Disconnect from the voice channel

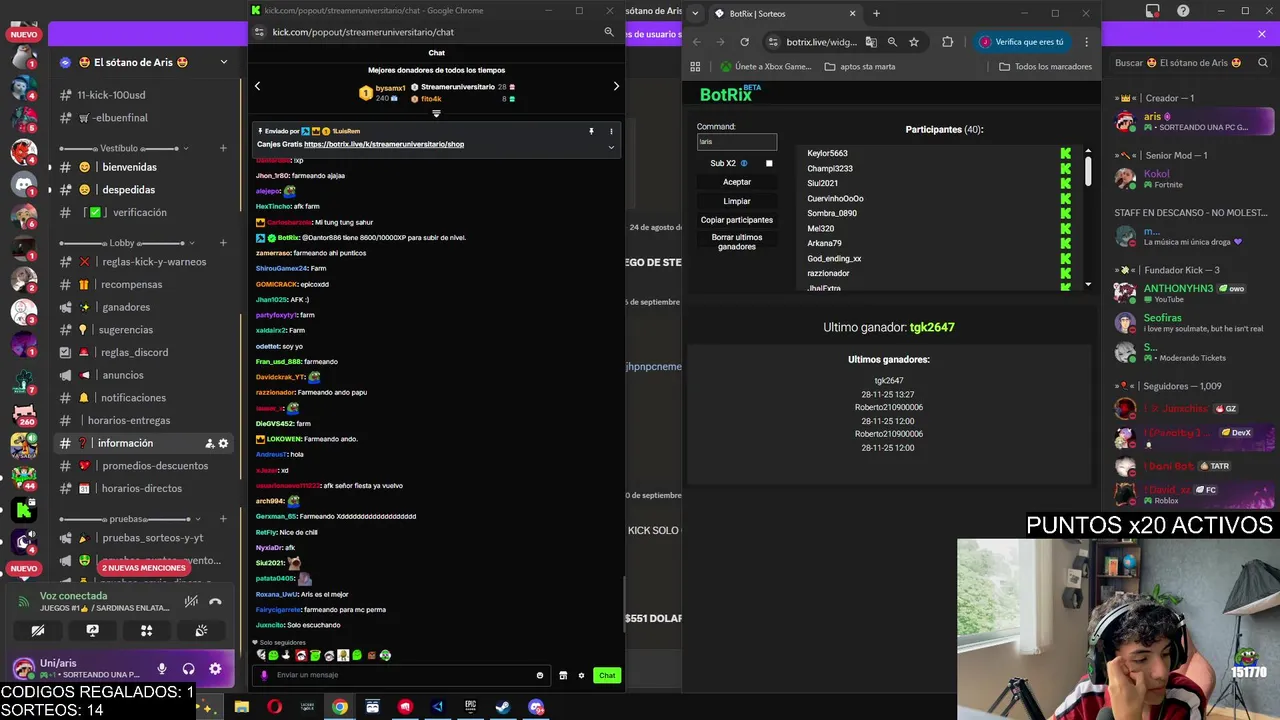click(x=215, y=601)
